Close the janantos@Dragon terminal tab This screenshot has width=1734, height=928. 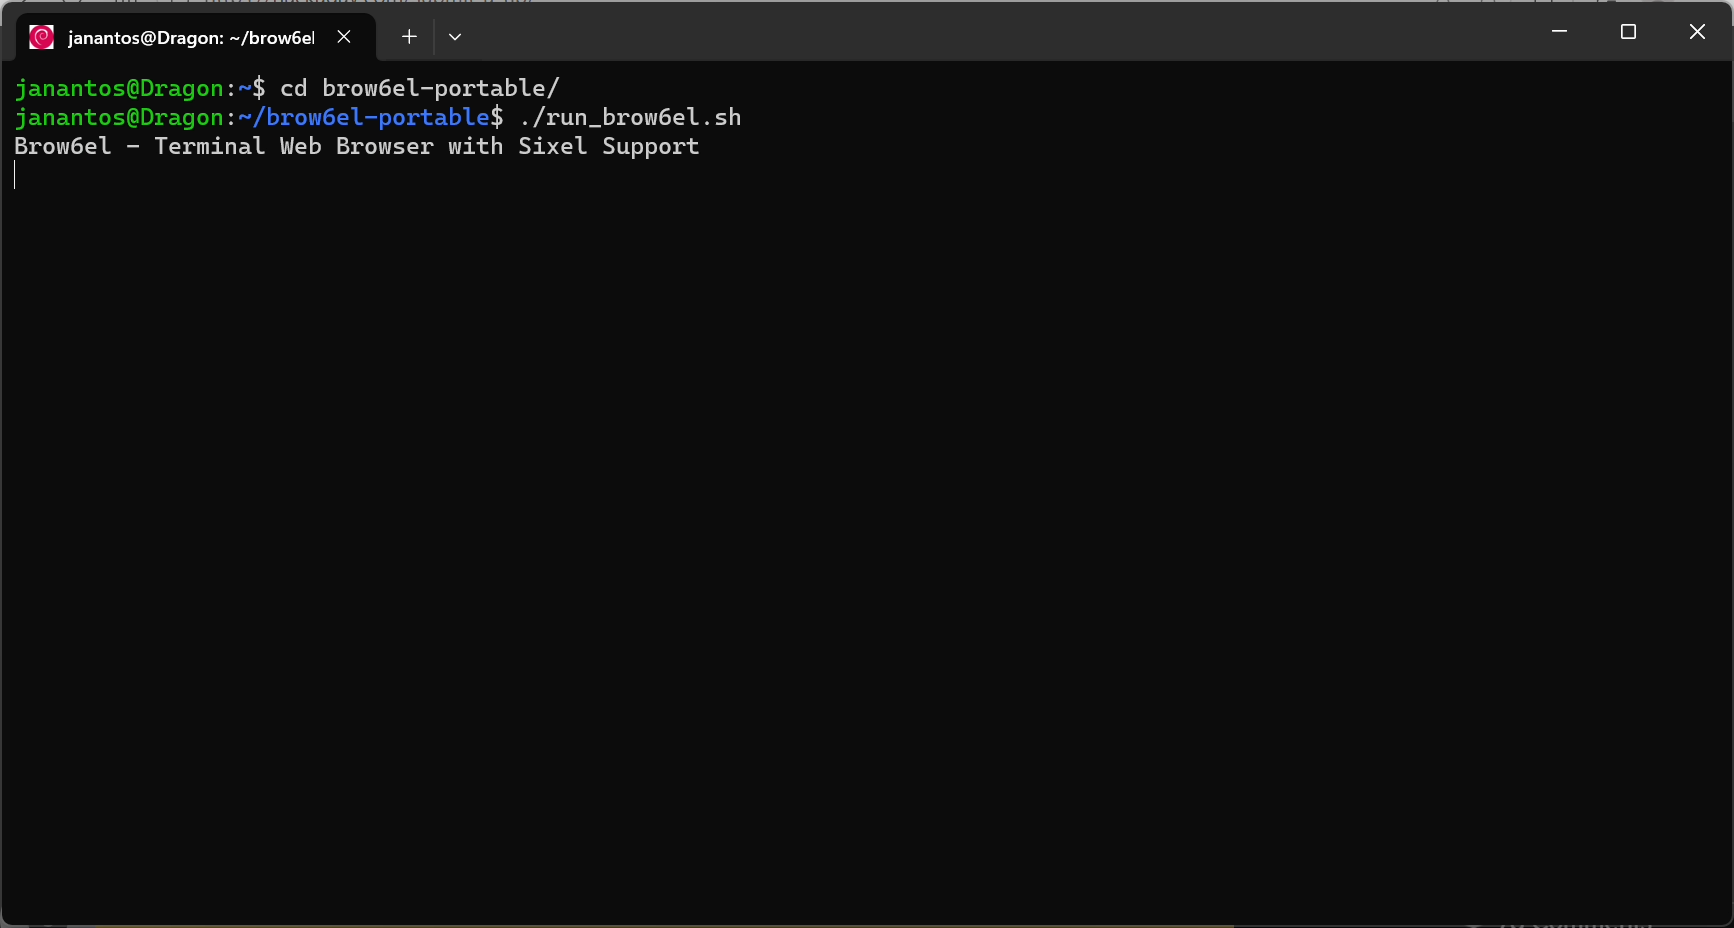[344, 37]
